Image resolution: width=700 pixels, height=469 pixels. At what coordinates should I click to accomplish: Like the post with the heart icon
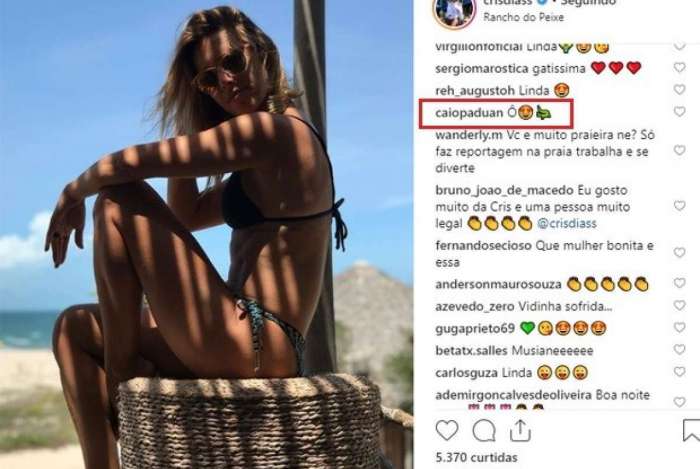coord(447,431)
